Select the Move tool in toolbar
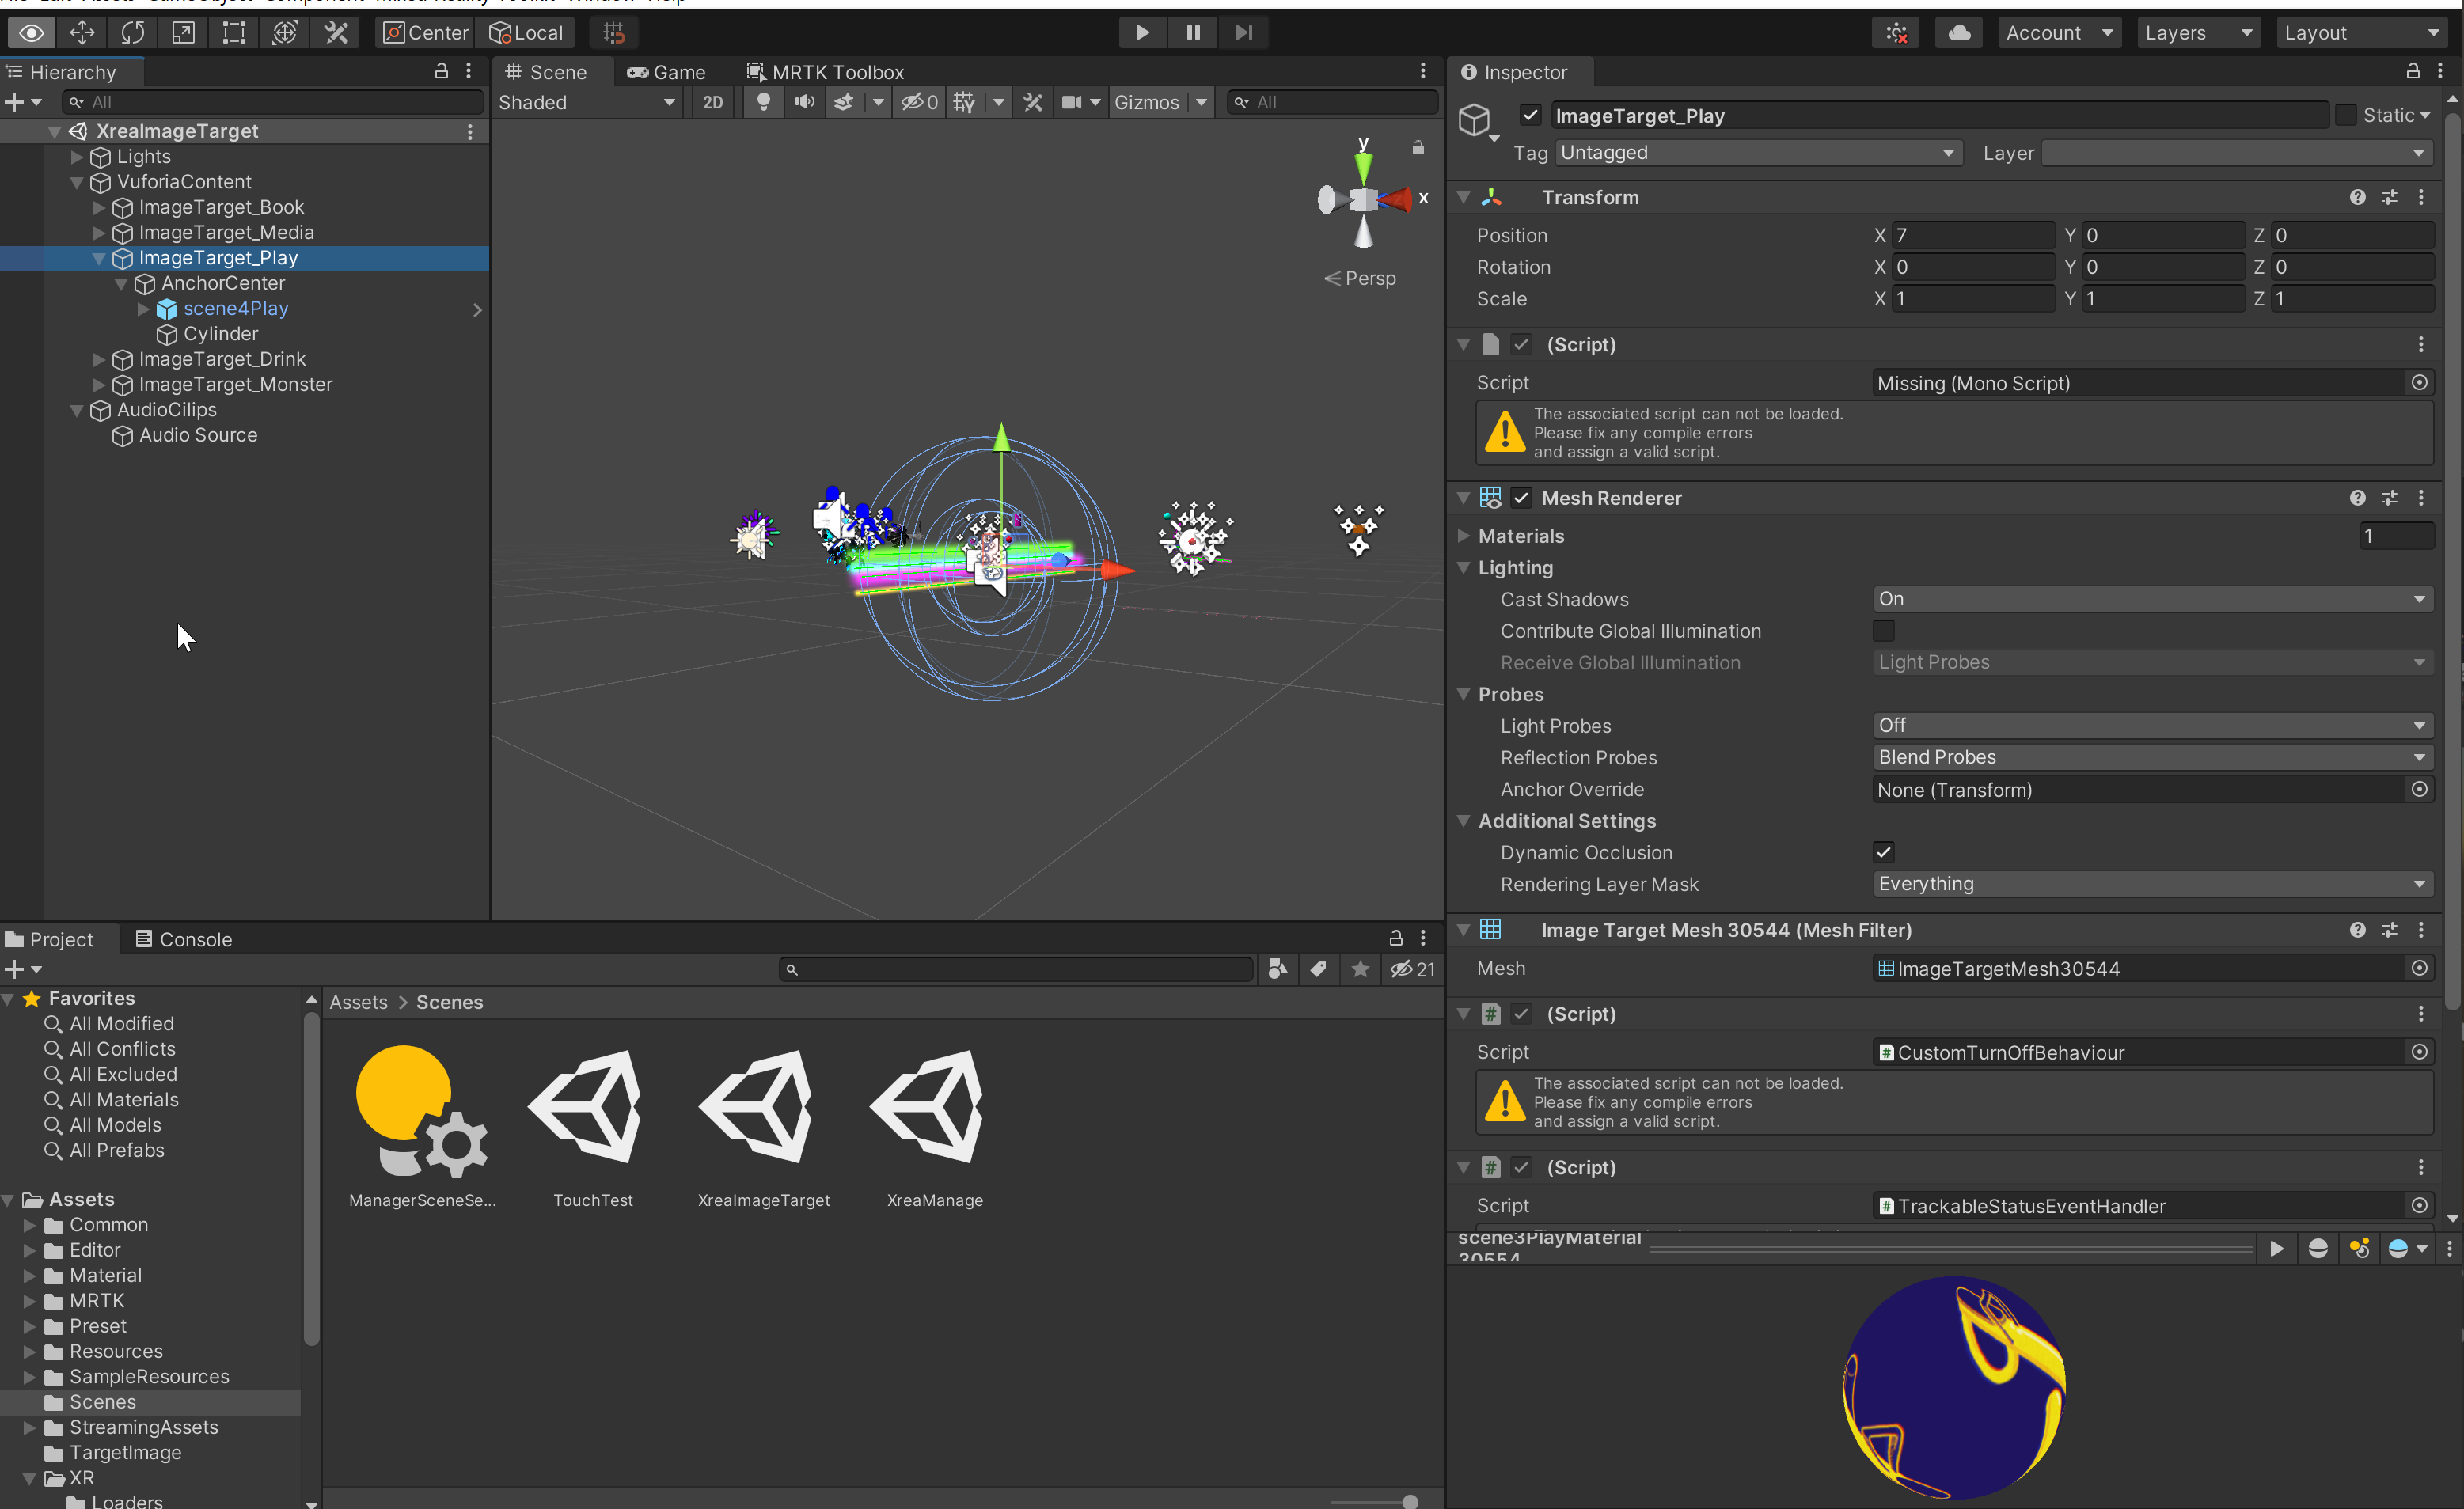 (x=82, y=32)
